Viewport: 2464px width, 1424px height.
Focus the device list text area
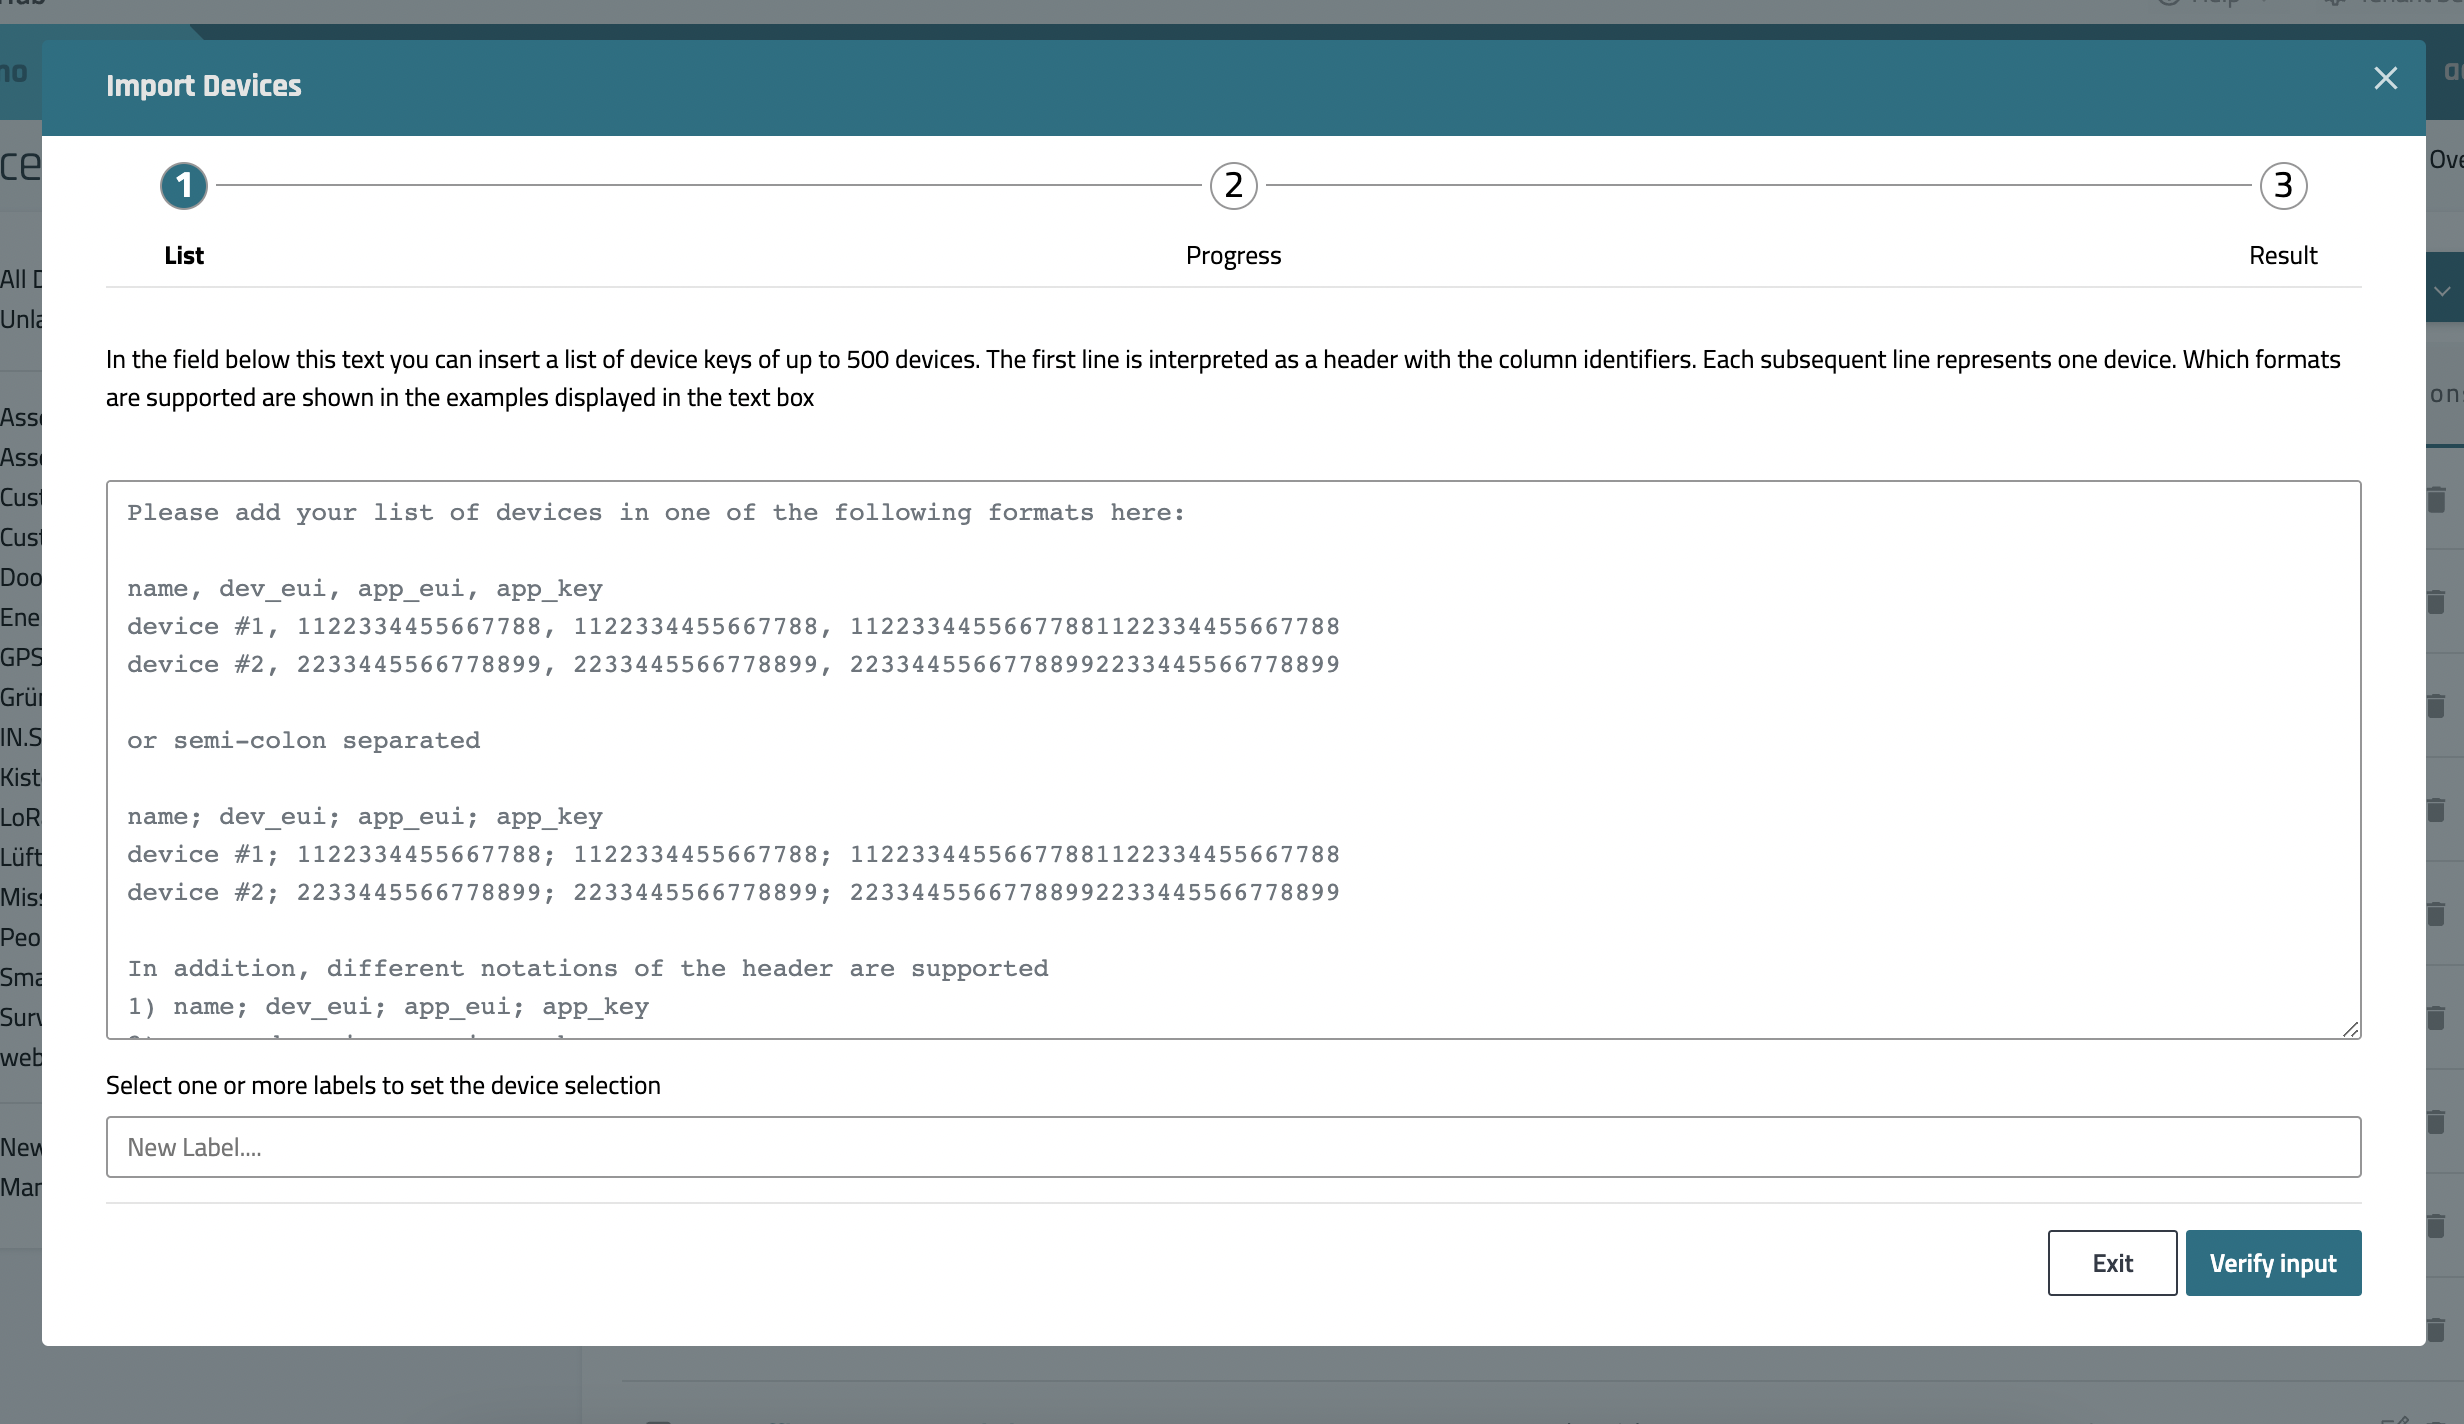click(1233, 760)
